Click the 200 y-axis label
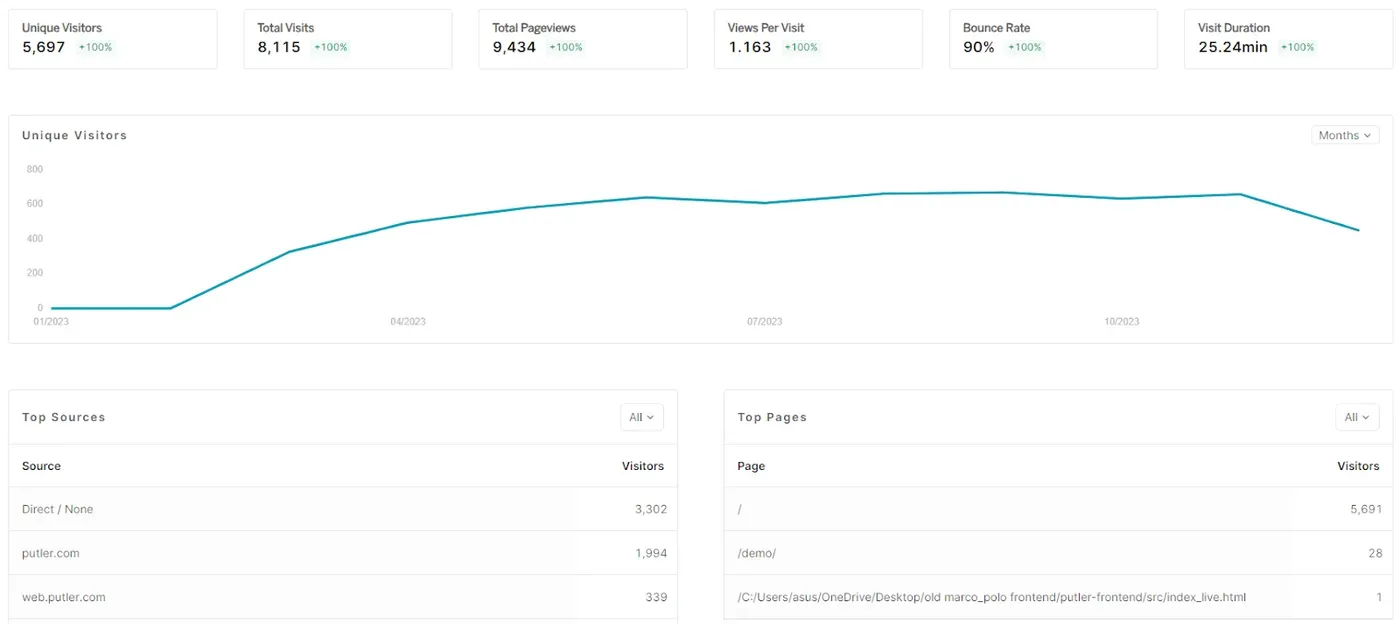This screenshot has width=1400, height=624. pos(35,273)
